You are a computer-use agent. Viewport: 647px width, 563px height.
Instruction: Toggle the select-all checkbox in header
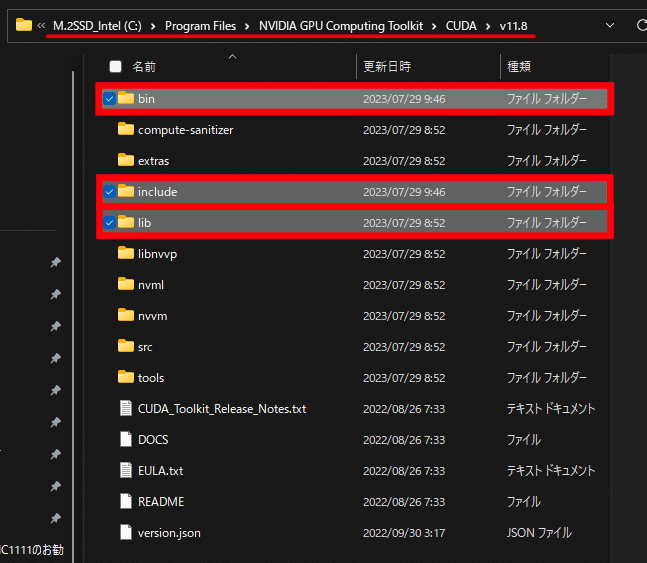pyautogui.click(x=116, y=66)
